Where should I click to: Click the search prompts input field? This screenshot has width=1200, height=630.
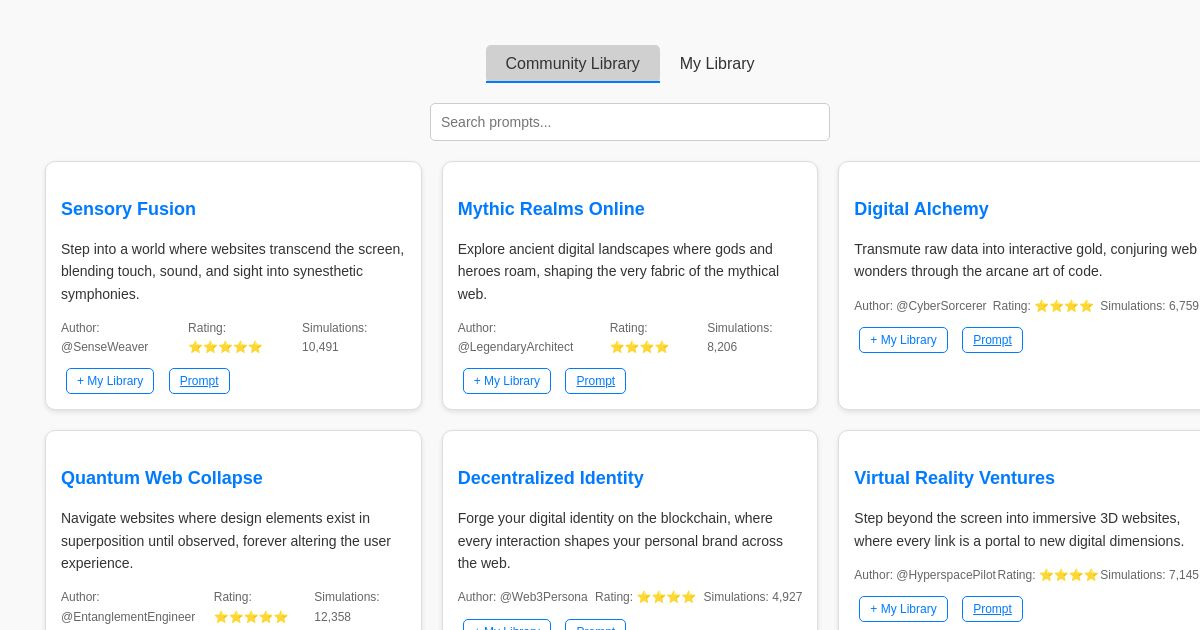630,122
